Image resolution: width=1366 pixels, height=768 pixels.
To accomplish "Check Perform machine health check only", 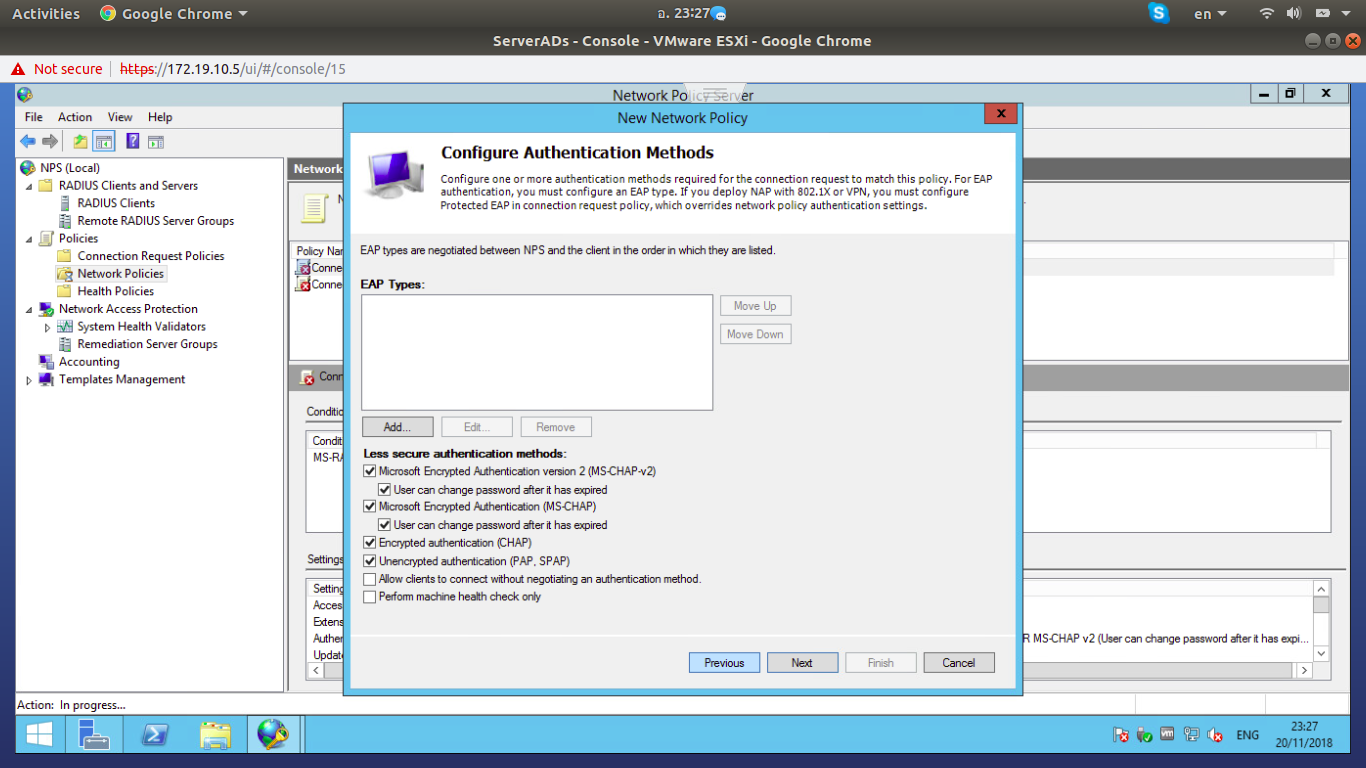I will click(370, 597).
